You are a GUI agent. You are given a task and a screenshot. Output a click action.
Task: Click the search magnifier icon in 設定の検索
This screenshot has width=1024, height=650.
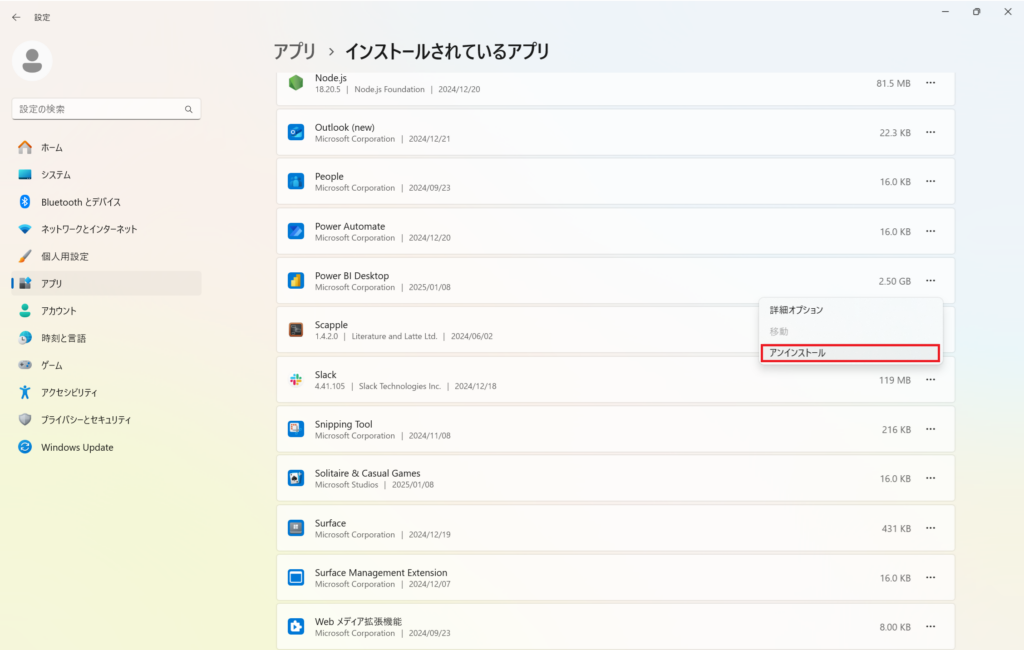188,109
